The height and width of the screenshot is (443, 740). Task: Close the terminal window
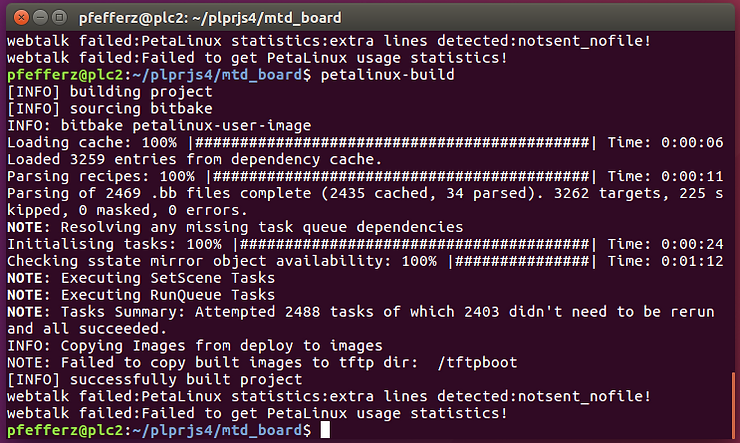point(21,17)
